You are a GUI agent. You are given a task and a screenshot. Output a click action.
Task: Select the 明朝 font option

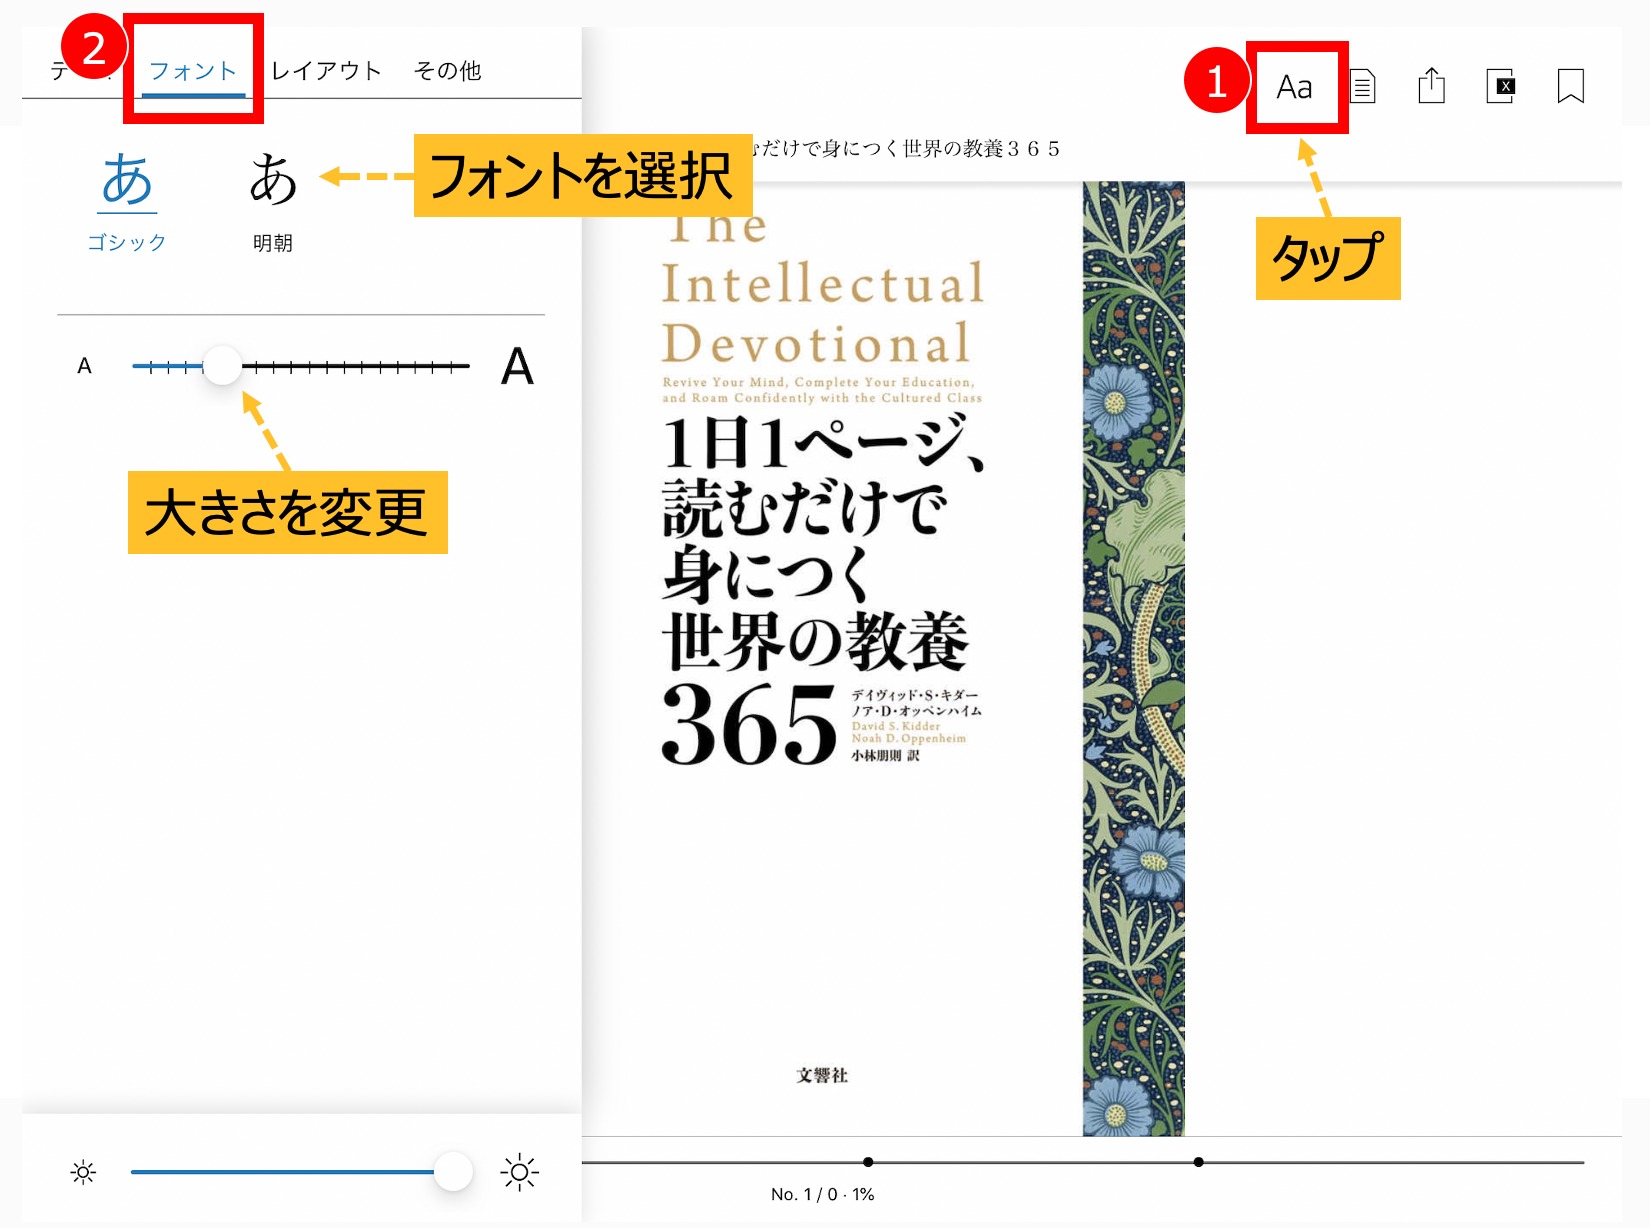[x=273, y=201]
